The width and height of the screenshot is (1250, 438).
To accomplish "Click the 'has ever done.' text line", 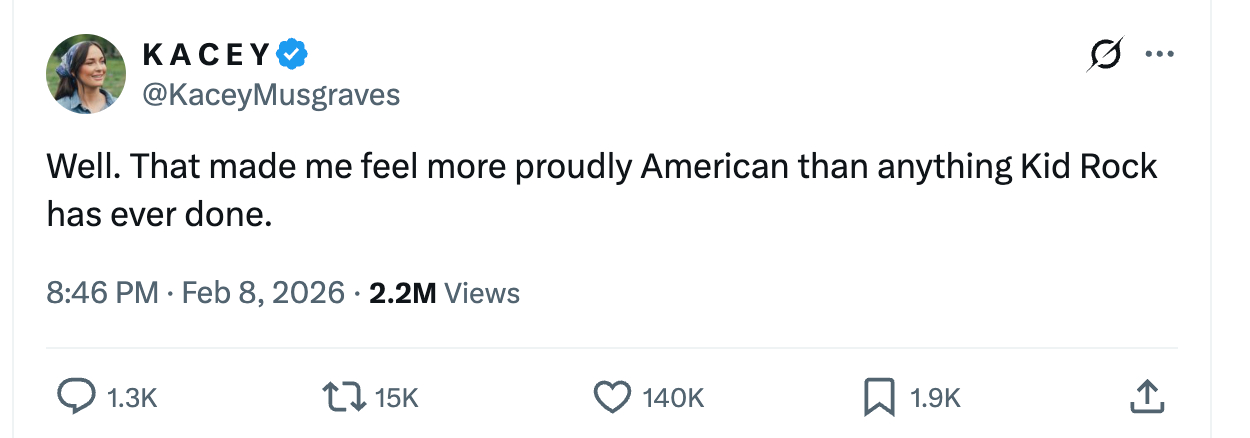I will [159, 213].
